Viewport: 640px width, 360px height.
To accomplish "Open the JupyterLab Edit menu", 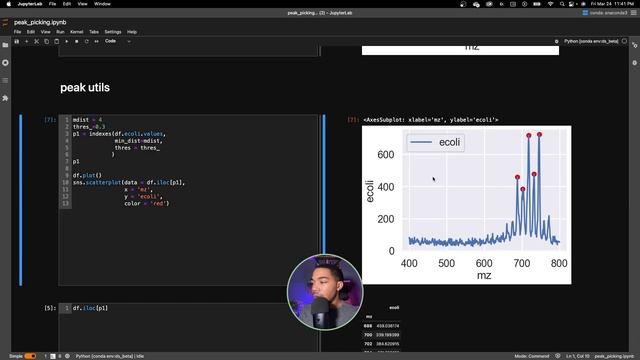I will click(x=31, y=32).
